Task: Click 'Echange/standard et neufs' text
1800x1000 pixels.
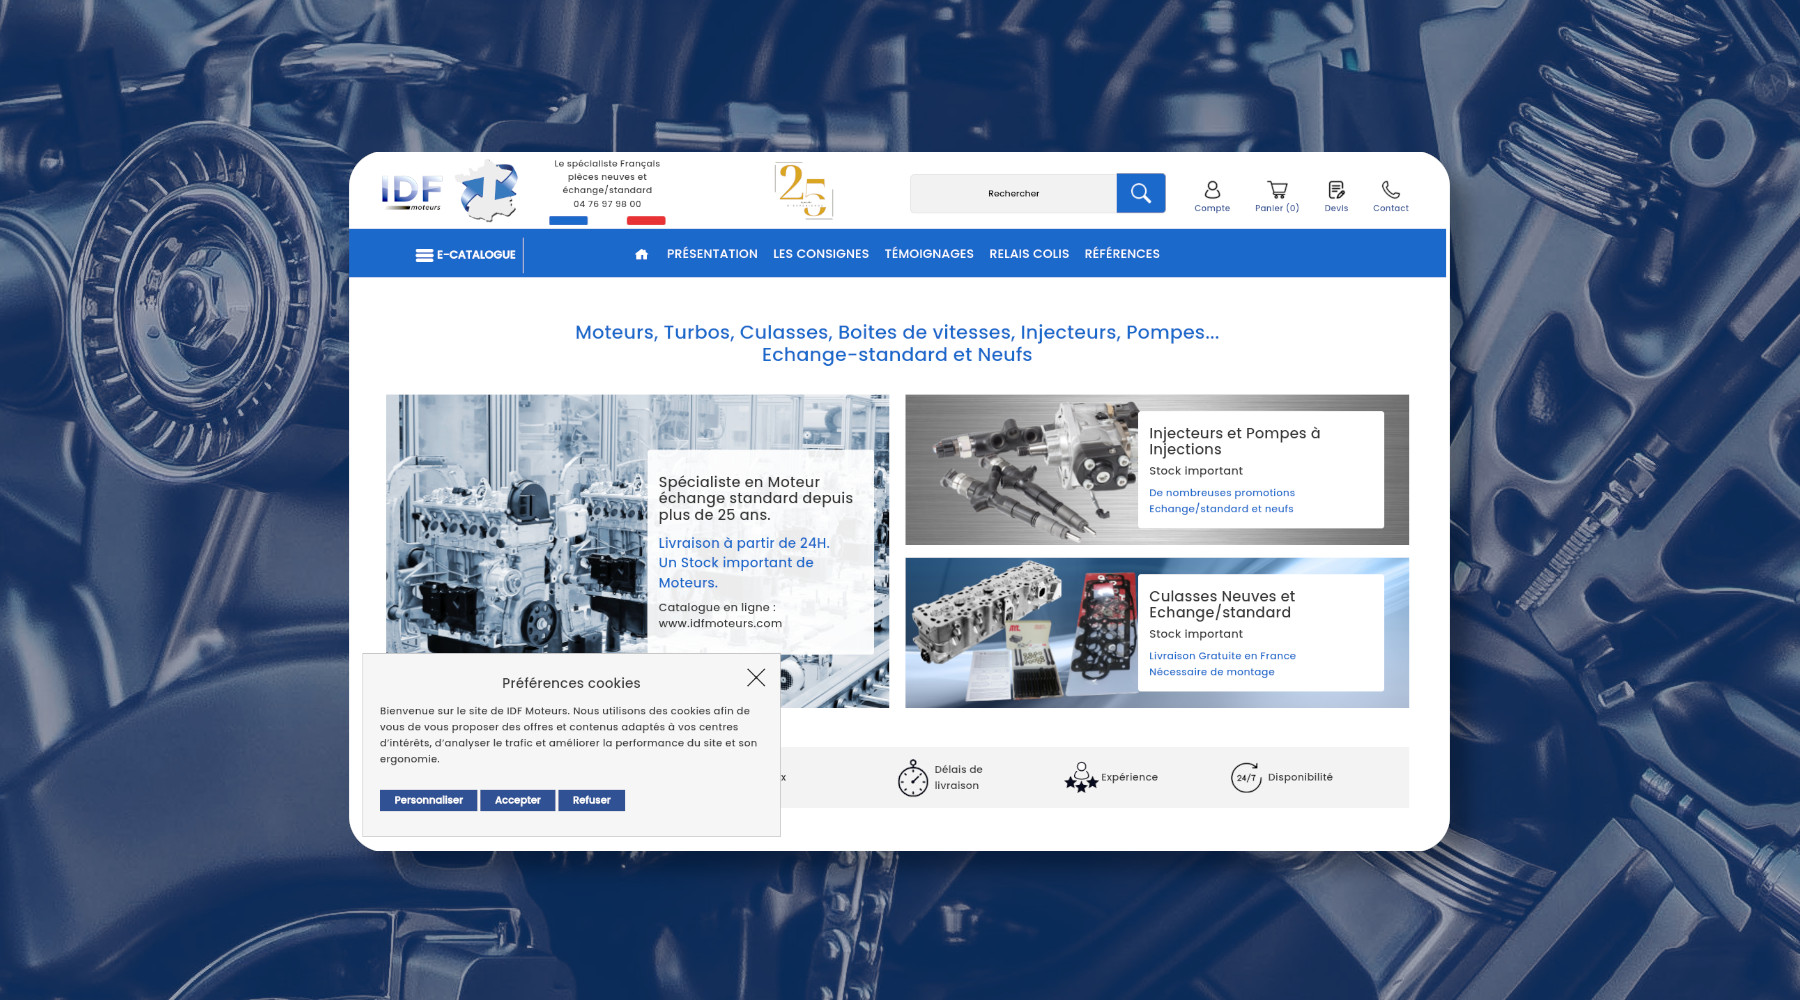Action: click(1221, 509)
